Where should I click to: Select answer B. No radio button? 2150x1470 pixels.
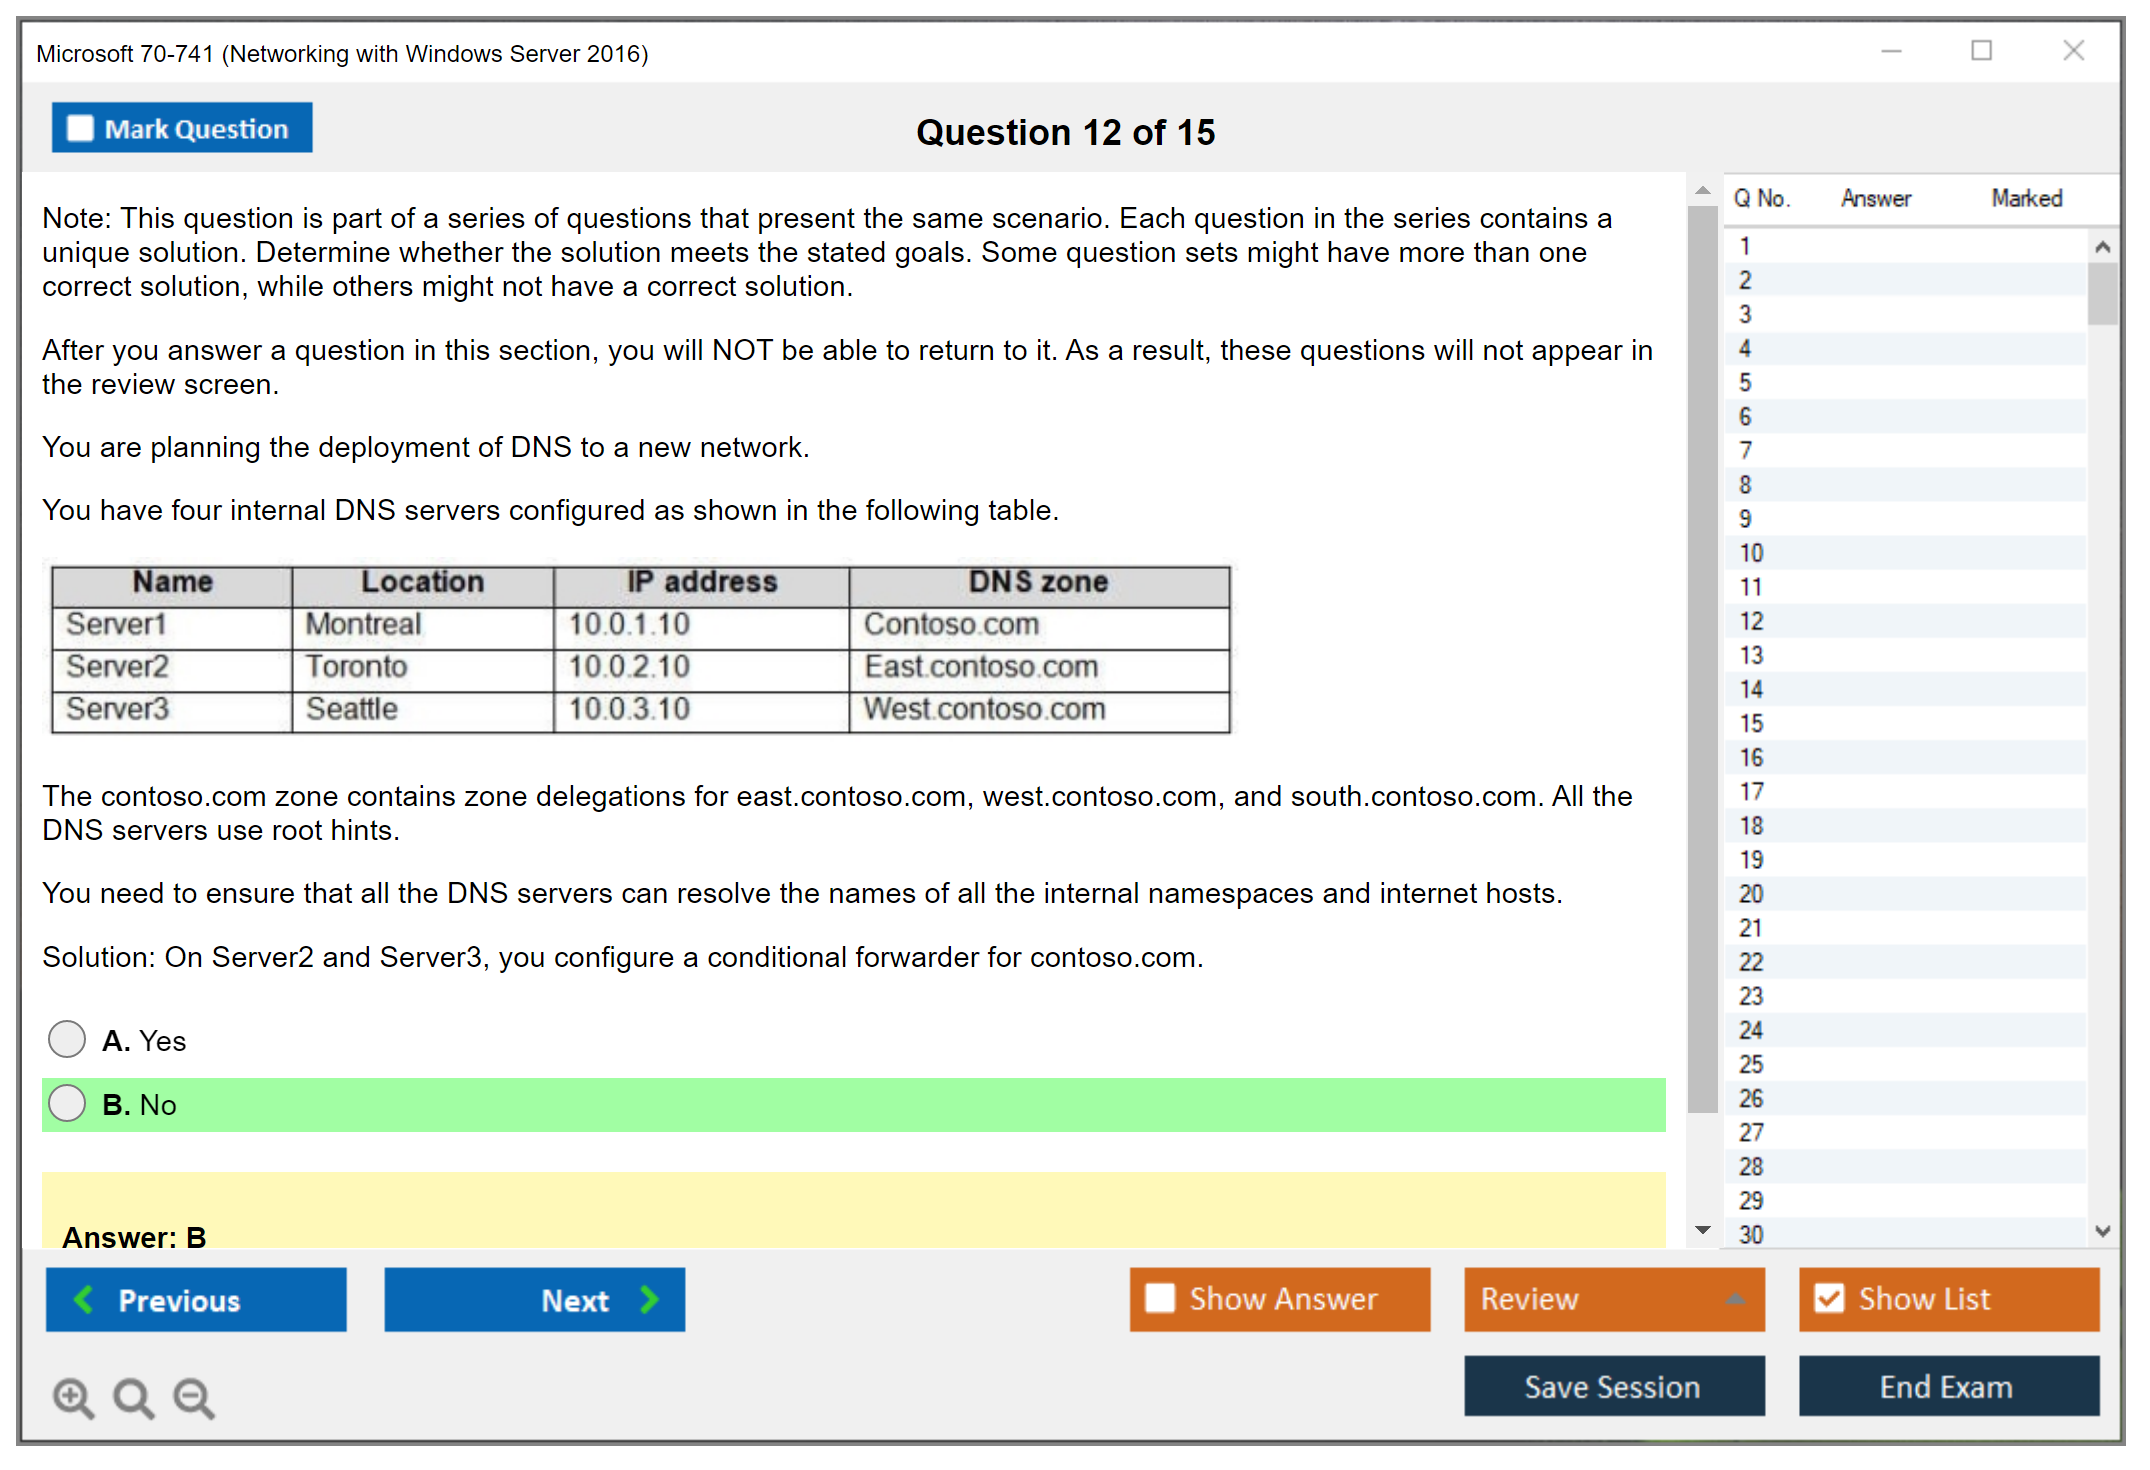click(x=67, y=1103)
